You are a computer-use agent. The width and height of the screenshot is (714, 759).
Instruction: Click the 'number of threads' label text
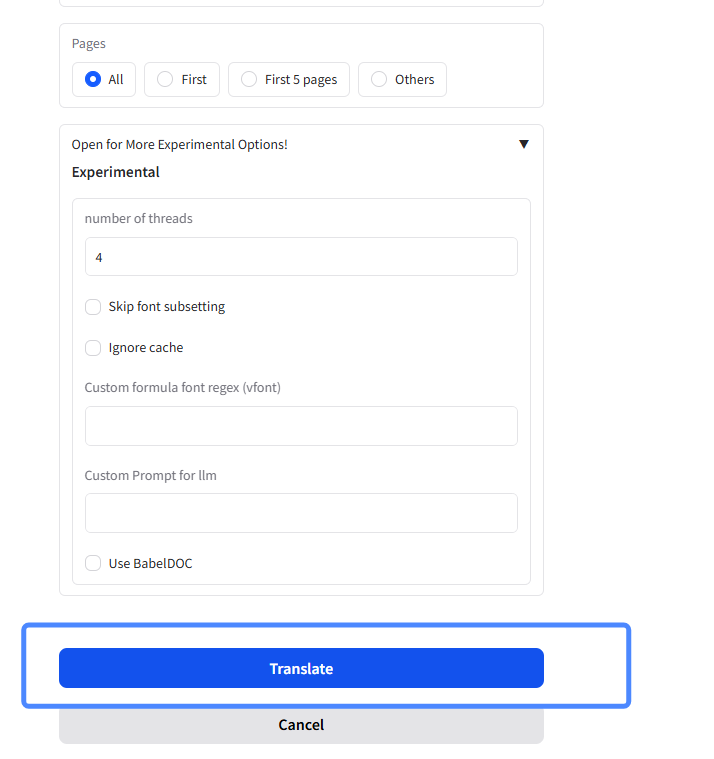tap(138, 218)
